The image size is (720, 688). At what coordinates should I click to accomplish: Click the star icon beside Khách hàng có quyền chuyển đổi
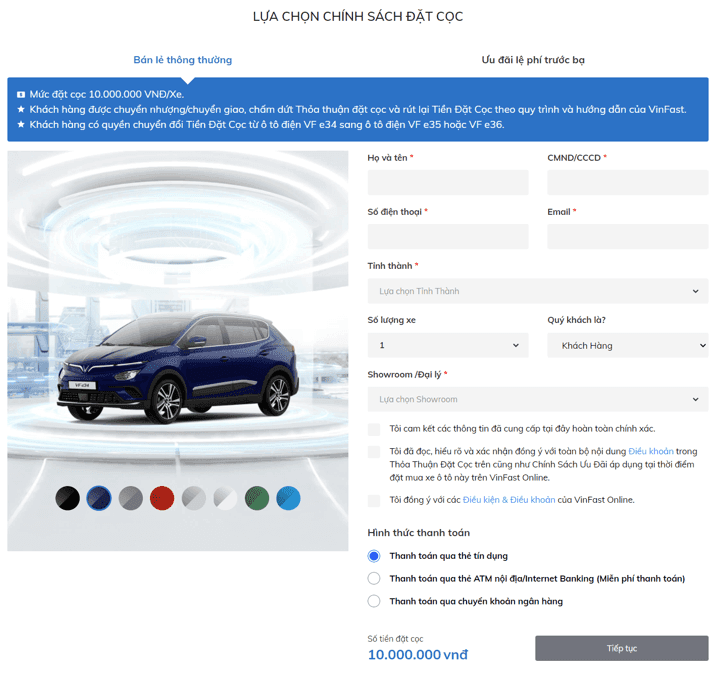click(x=21, y=124)
